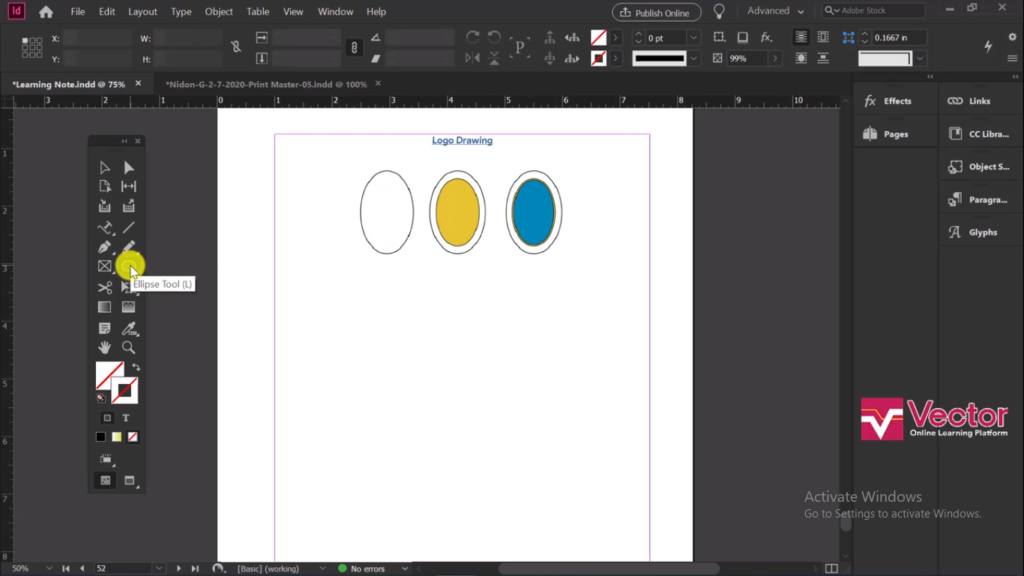Image resolution: width=1024 pixels, height=576 pixels.
Task: Open the Window menu
Action: pos(335,12)
